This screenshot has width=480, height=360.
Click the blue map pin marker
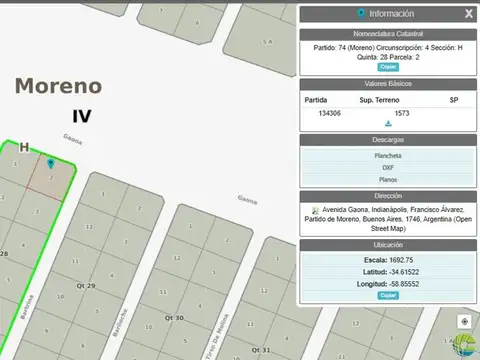tap(51, 163)
